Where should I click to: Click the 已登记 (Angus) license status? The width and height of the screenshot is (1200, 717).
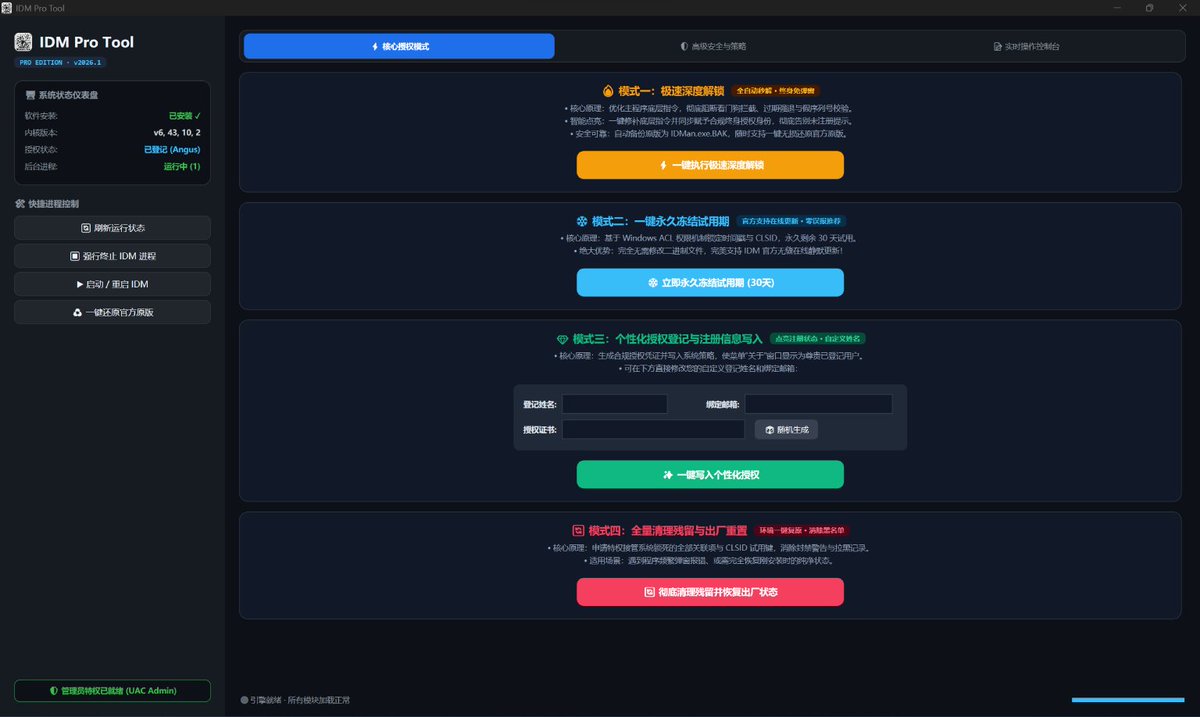tap(172, 150)
